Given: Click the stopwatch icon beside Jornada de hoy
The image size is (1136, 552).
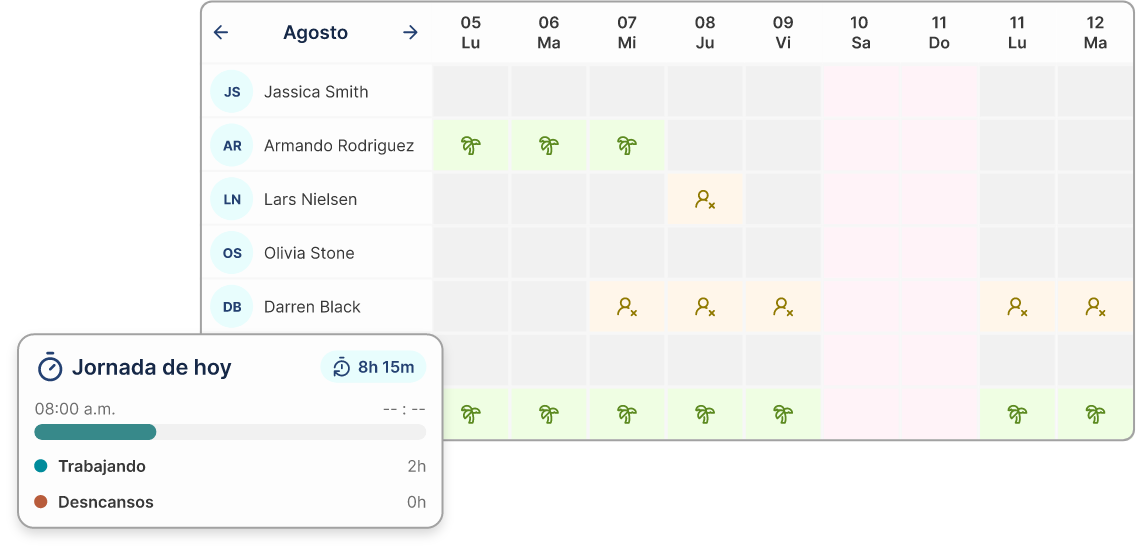Looking at the screenshot, I should [x=50, y=367].
